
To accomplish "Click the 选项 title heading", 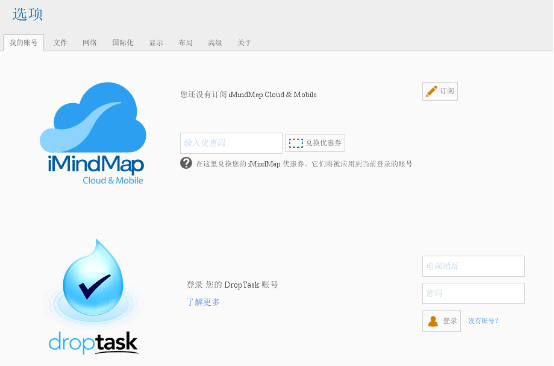I will pos(28,14).
